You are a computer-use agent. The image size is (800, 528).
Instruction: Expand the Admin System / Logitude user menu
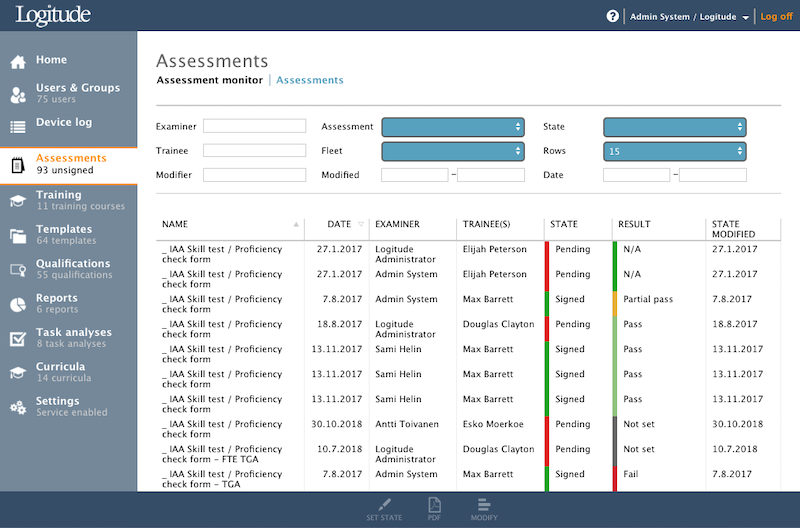coord(690,17)
